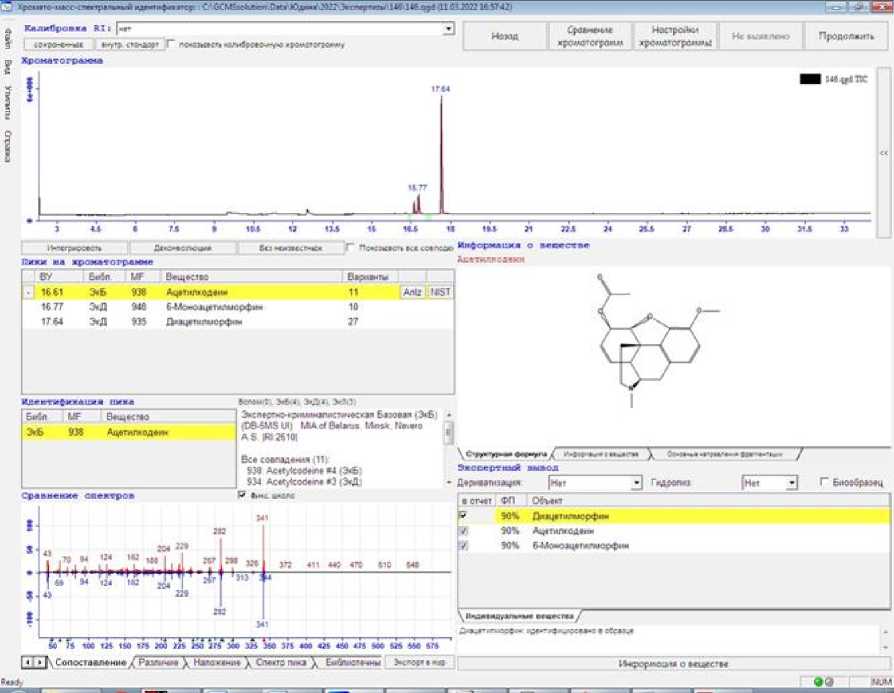The width and height of the screenshot is (894, 693).
Task: Toggle the calibration chromatogram checkbox
Action: 171,44
